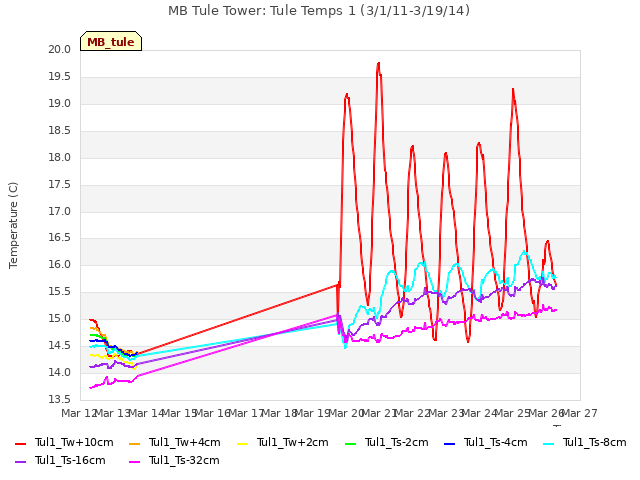Click the Mar 27 x-axis label
This screenshot has width=640, height=480.
(x=580, y=413)
